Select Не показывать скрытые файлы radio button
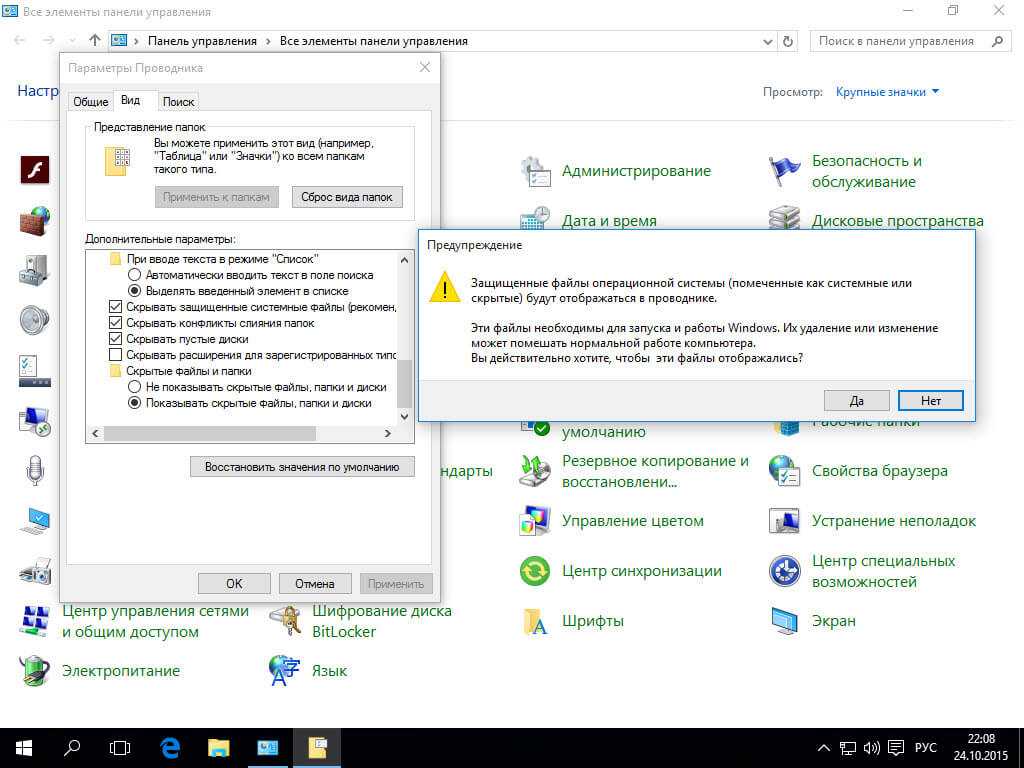This screenshot has width=1024, height=768. (134, 387)
